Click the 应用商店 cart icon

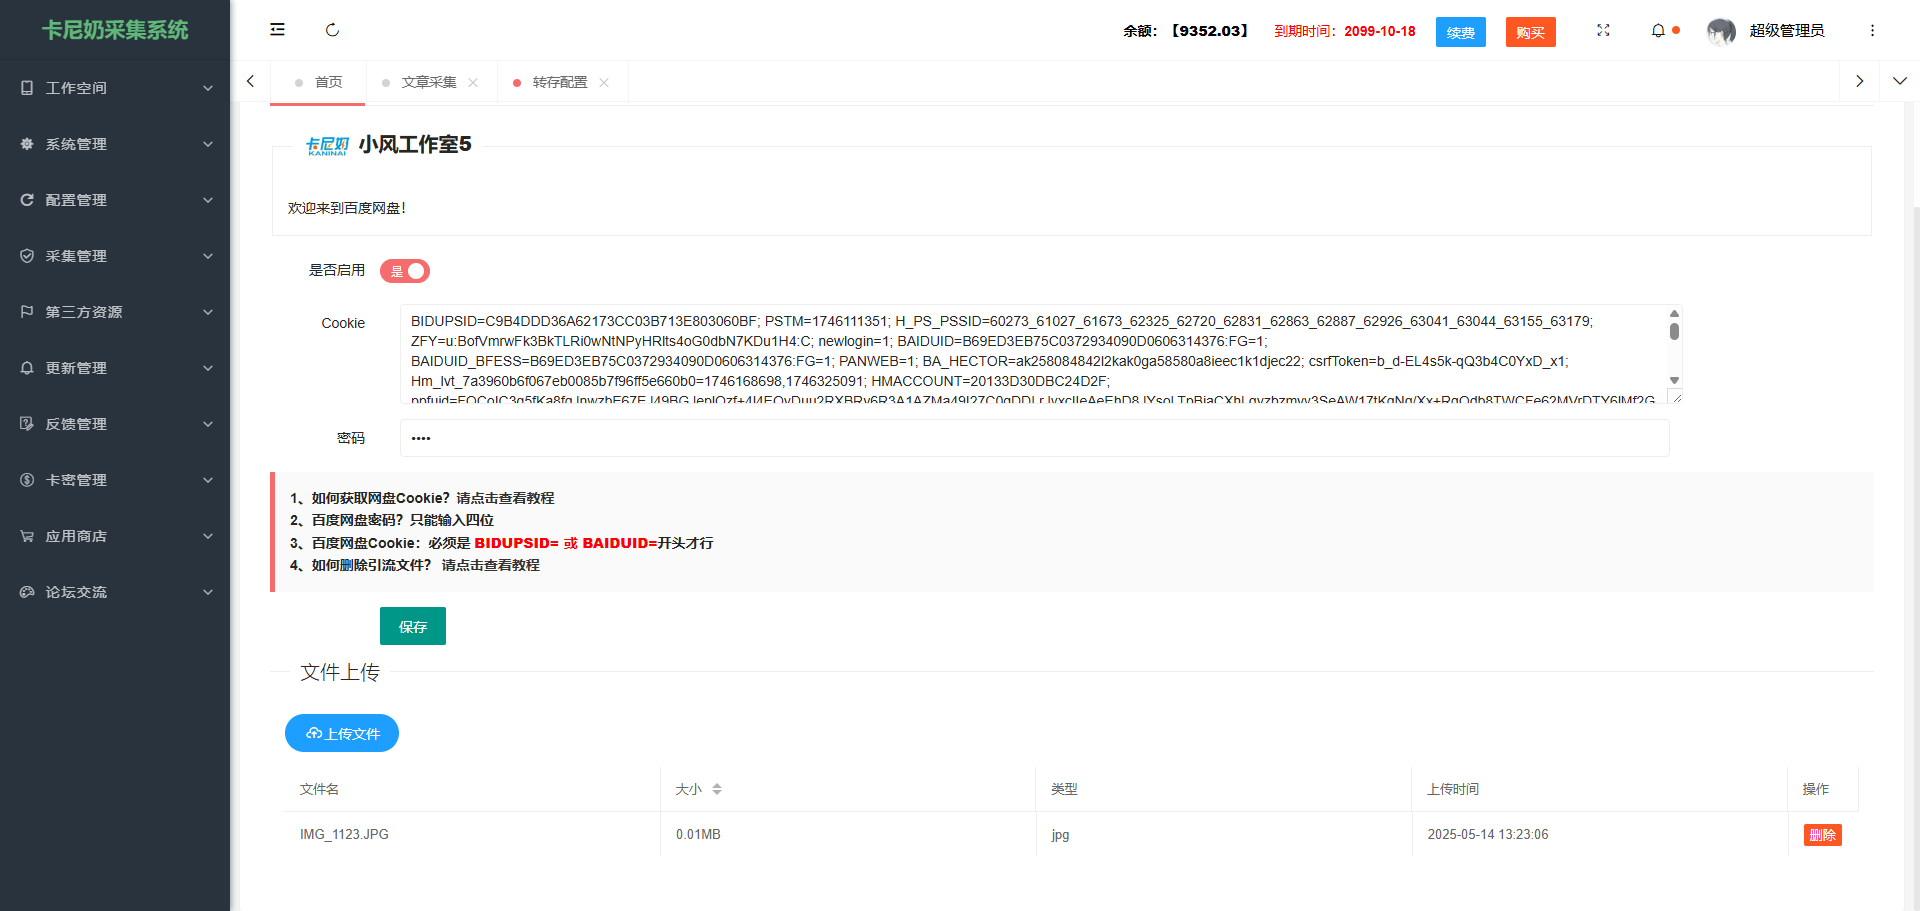[27, 536]
